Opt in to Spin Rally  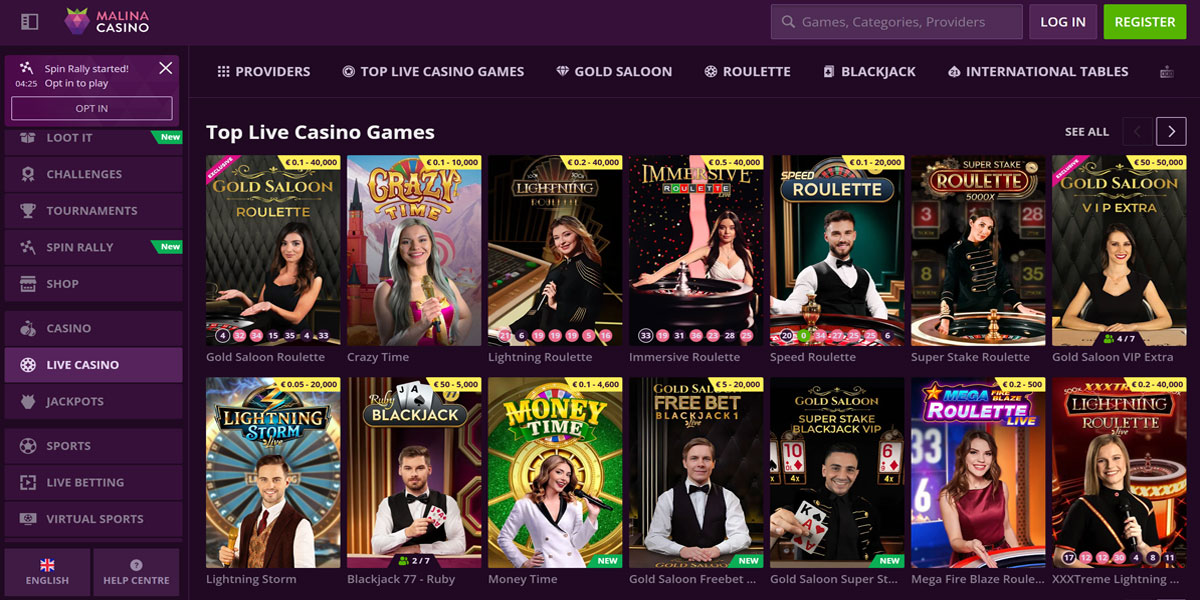coord(92,108)
